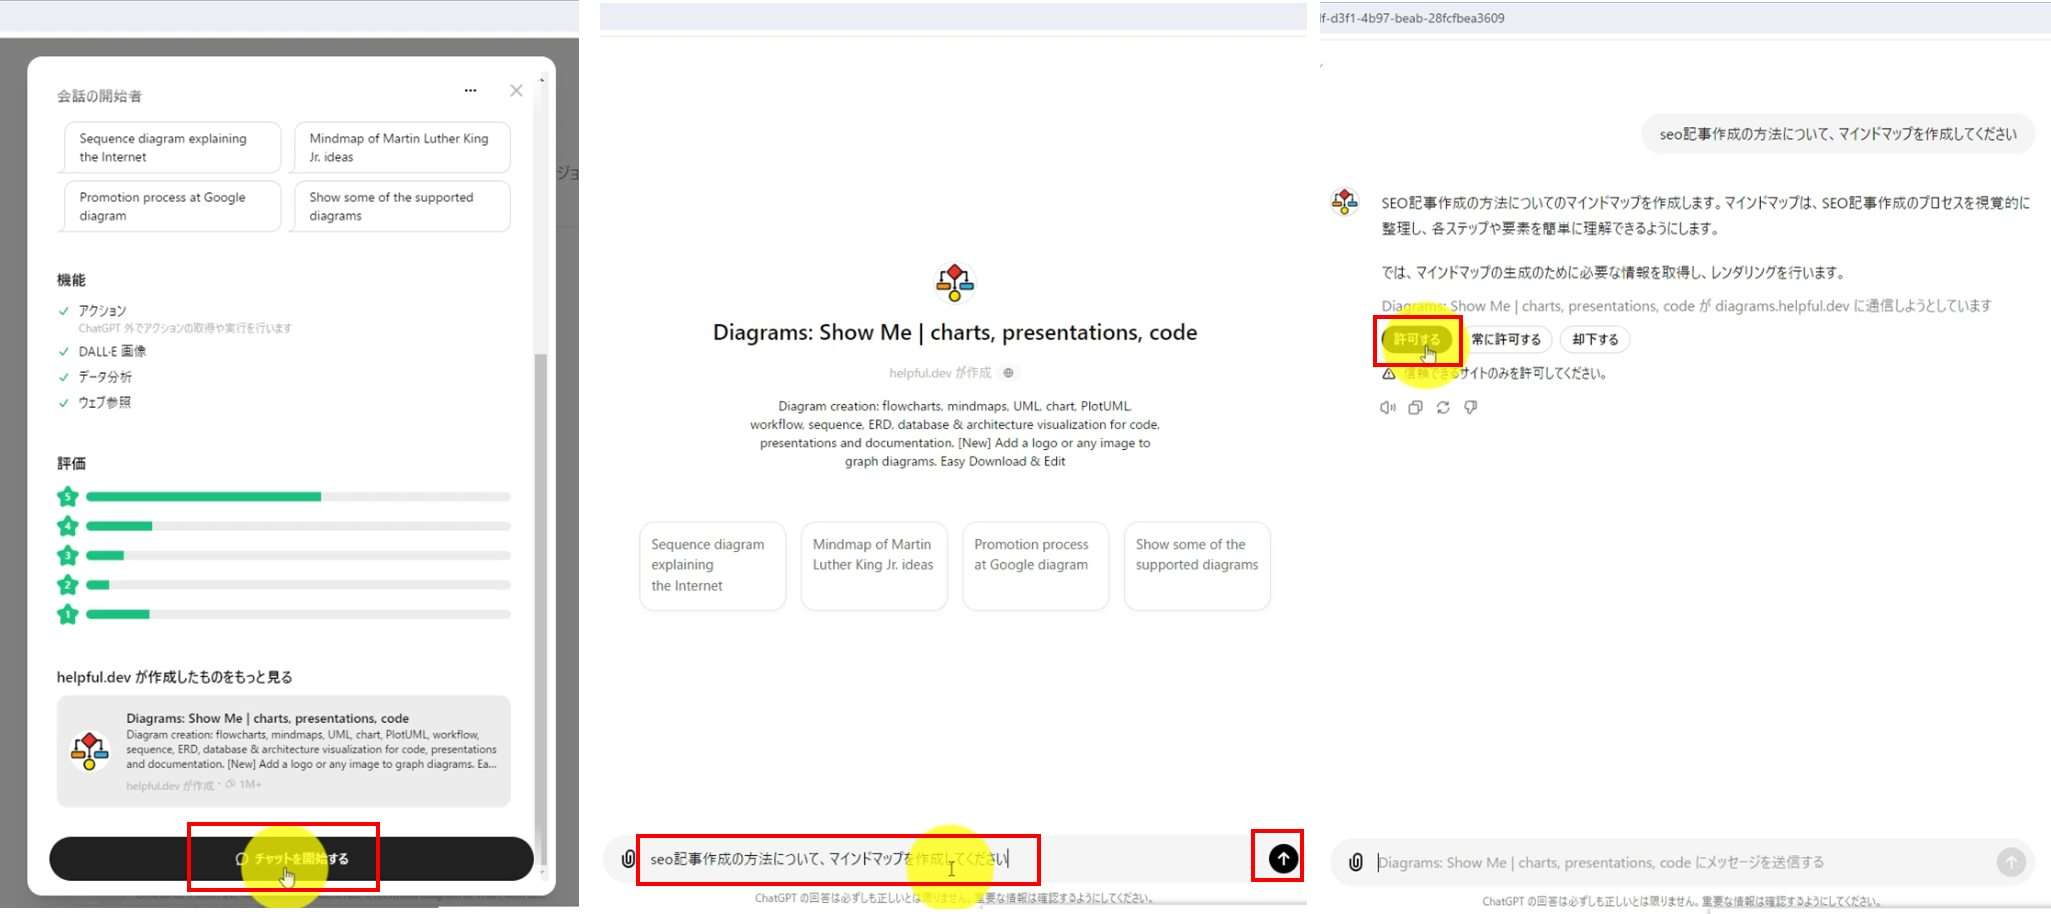Image resolution: width=2051 pixels, height=914 pixels.
Task: Click the greyed send button in right chat
Action: (x=2011, y=862)
